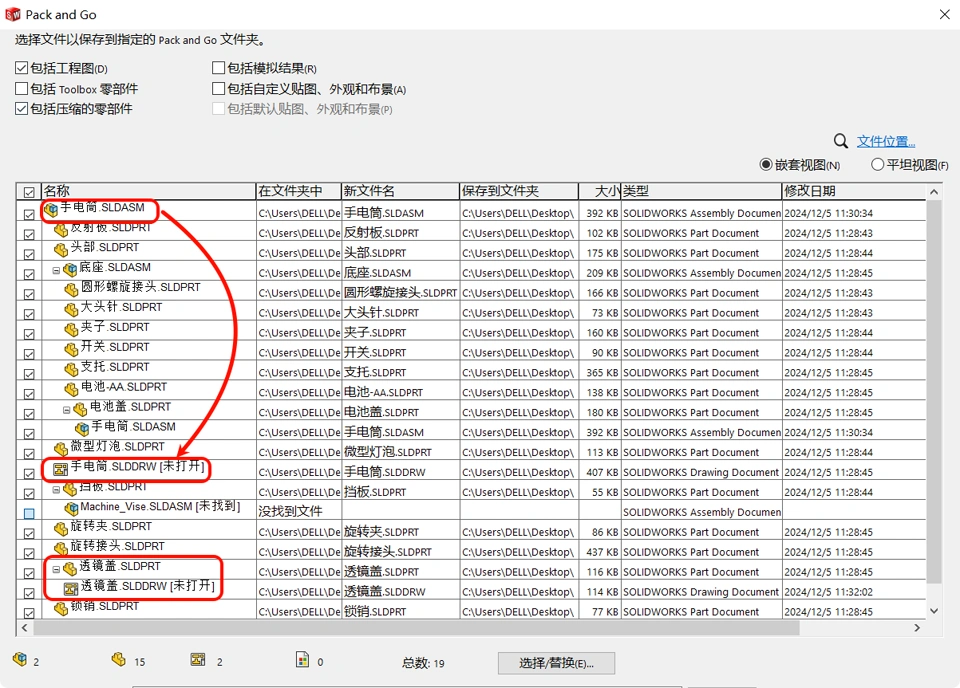Screen dimensions: 960x688
Task: Click 新文件名 column header
Action: [x=400, y=191]
